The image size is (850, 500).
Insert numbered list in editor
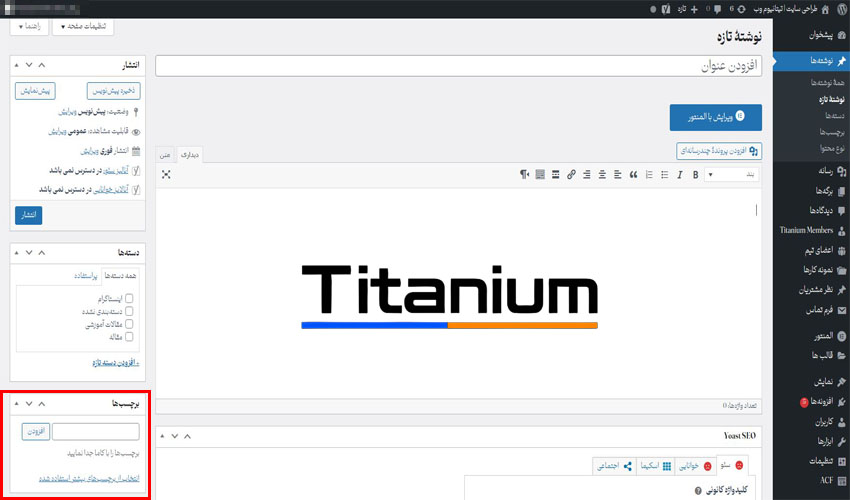[649, 175]
